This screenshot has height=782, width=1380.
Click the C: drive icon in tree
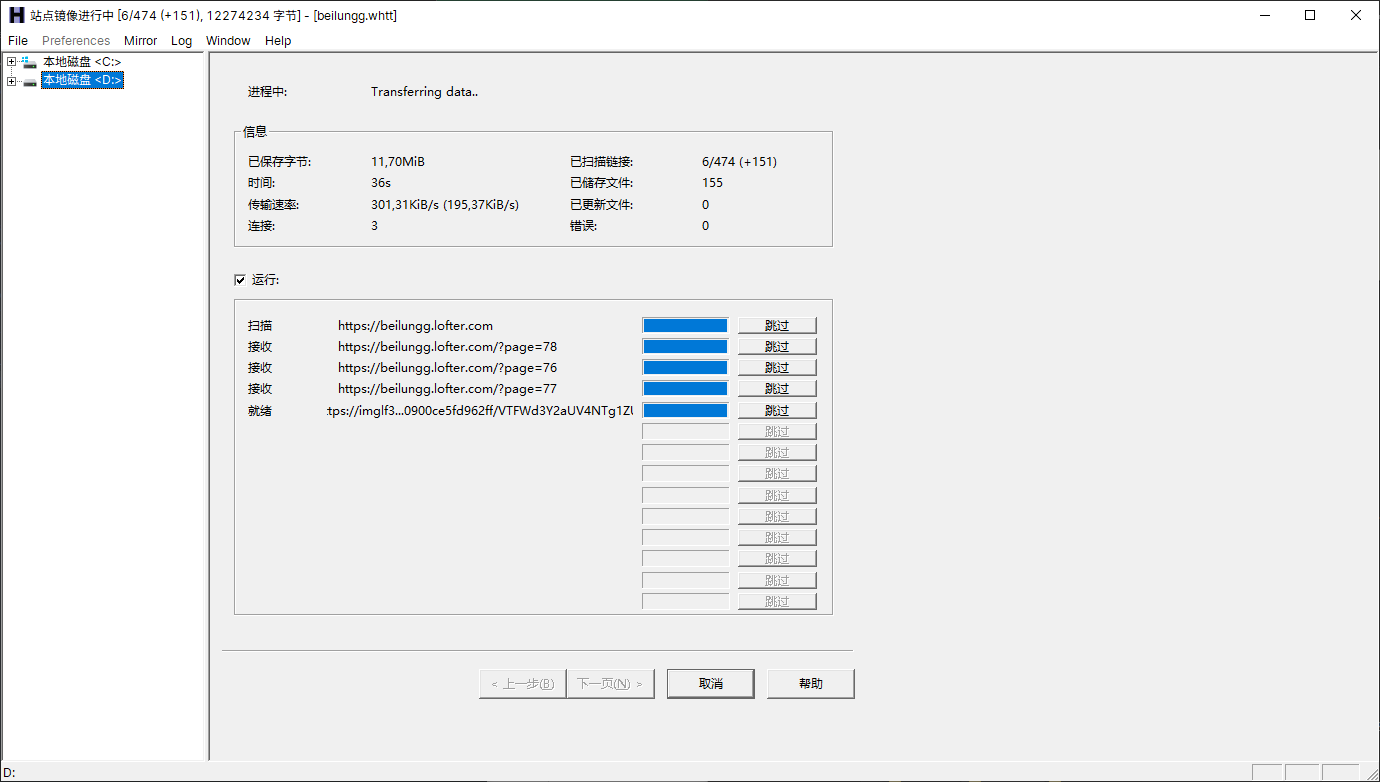(30, 62)
